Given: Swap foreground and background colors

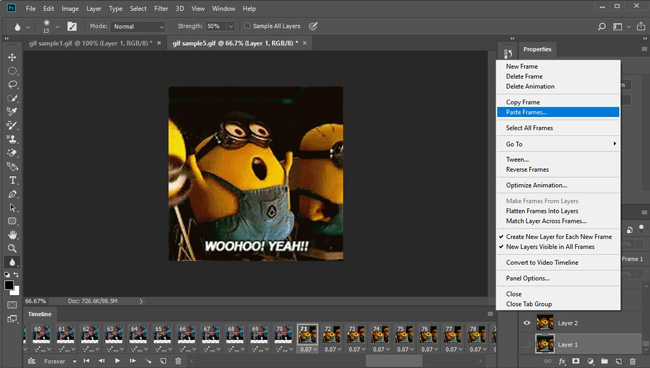Looking at the screenshot, I should pos(16,275).
